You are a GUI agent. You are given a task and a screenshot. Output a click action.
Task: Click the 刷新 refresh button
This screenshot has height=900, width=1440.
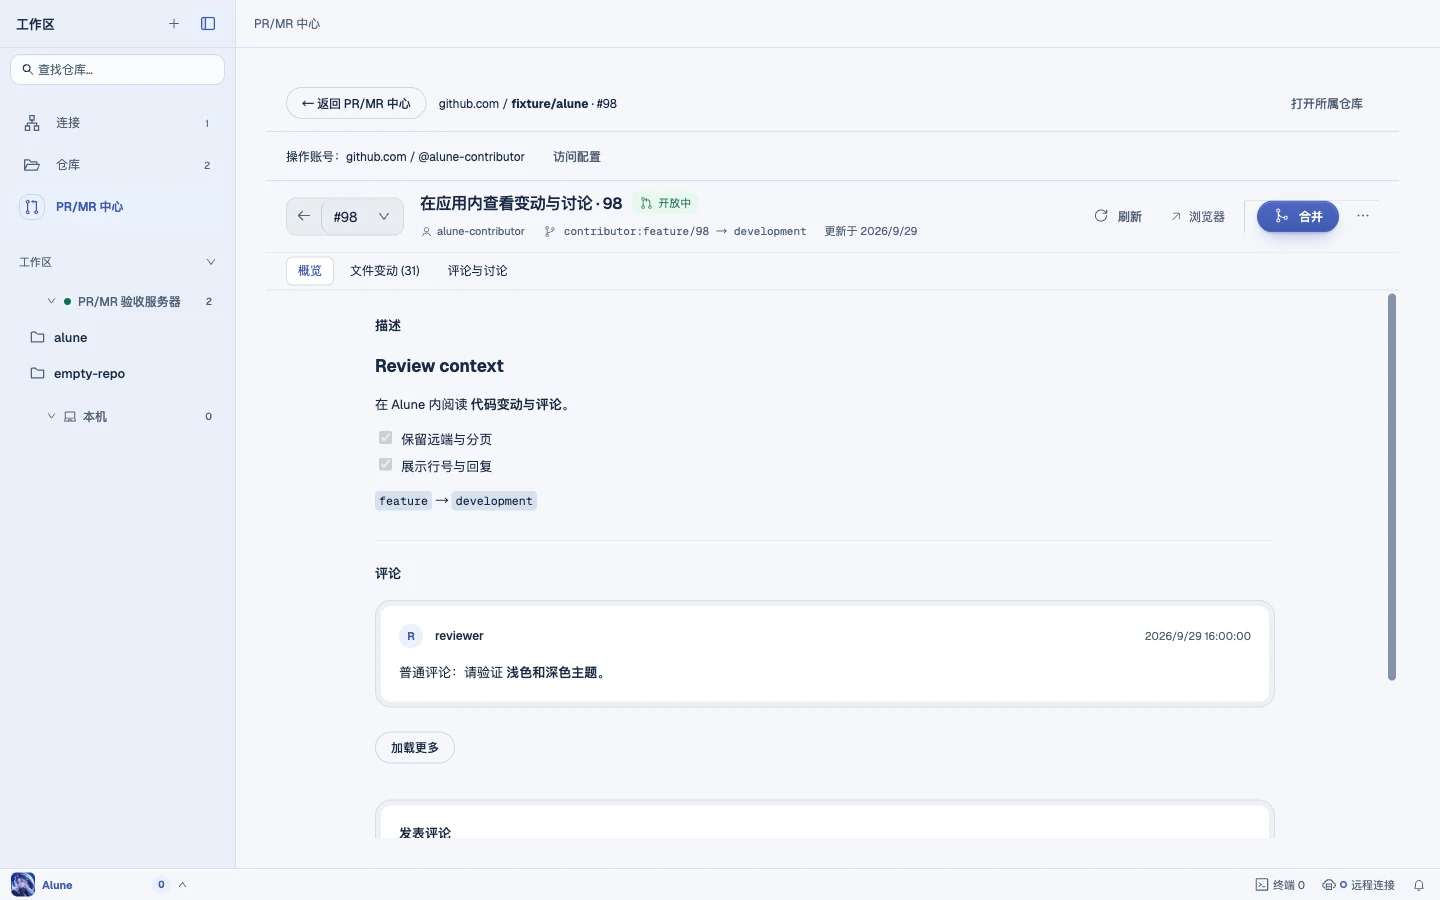1118,216
